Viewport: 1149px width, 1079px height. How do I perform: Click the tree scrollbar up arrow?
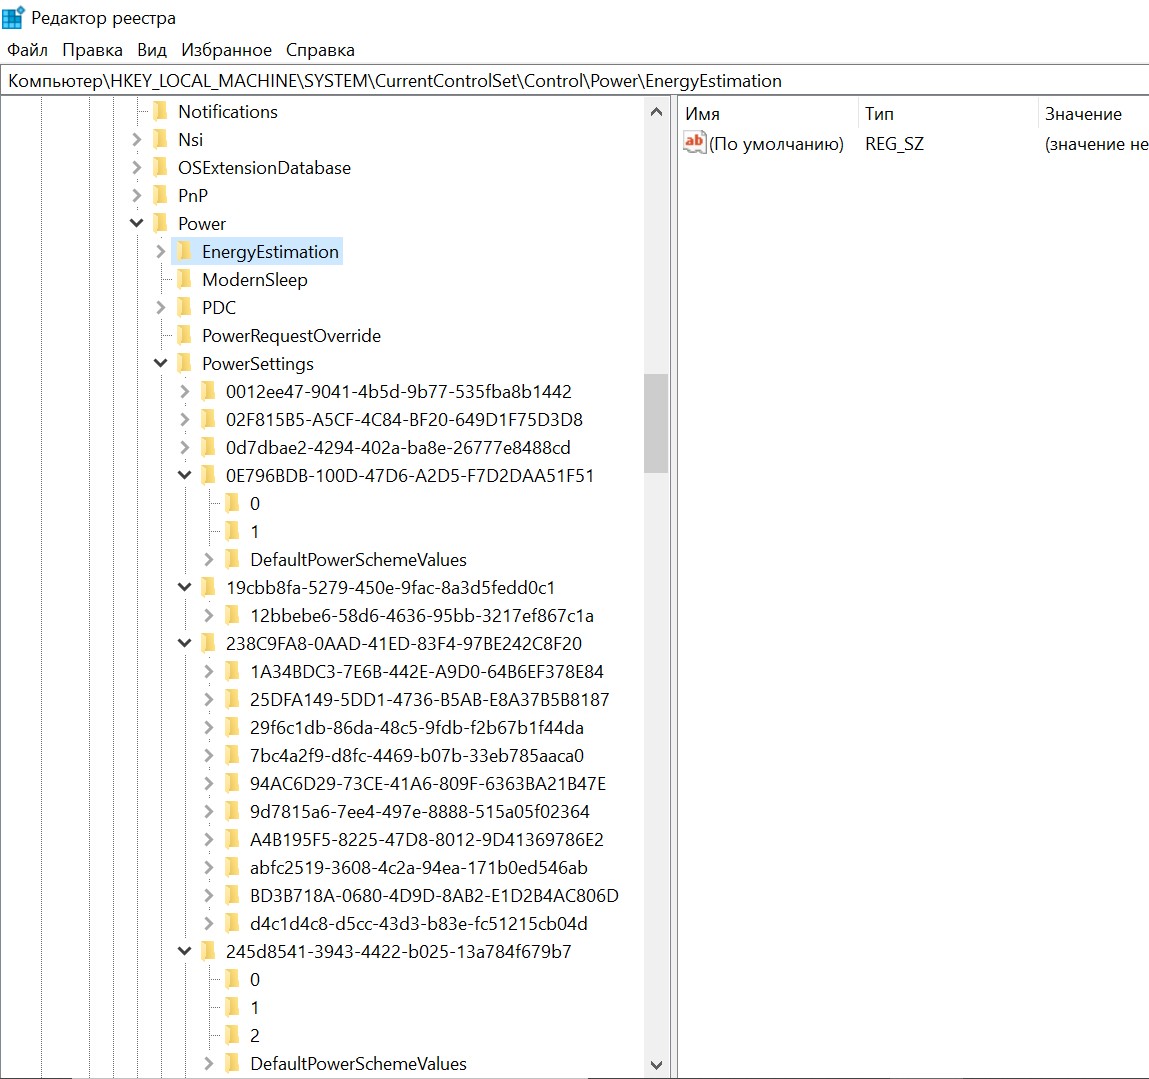coord(656,112)
